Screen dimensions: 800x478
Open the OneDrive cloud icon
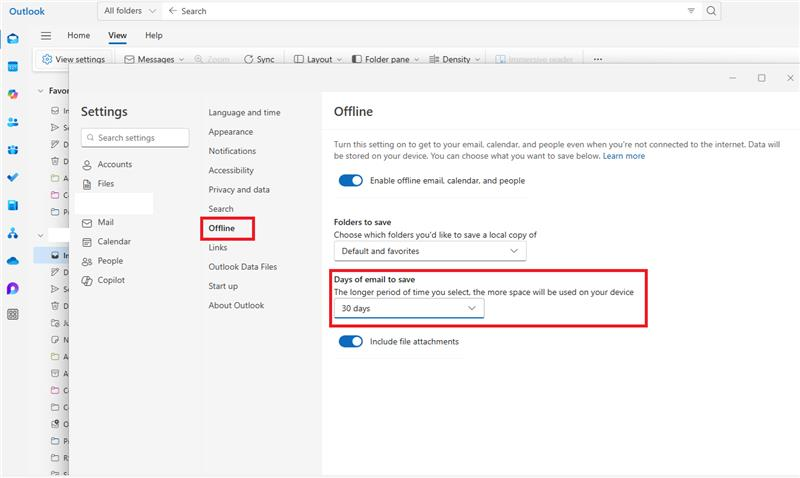pyautogui.click(x=13, y=261)
